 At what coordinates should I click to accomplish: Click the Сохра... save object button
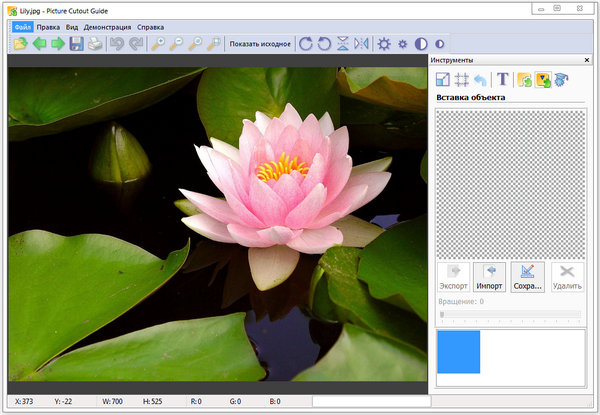[527, 277]
